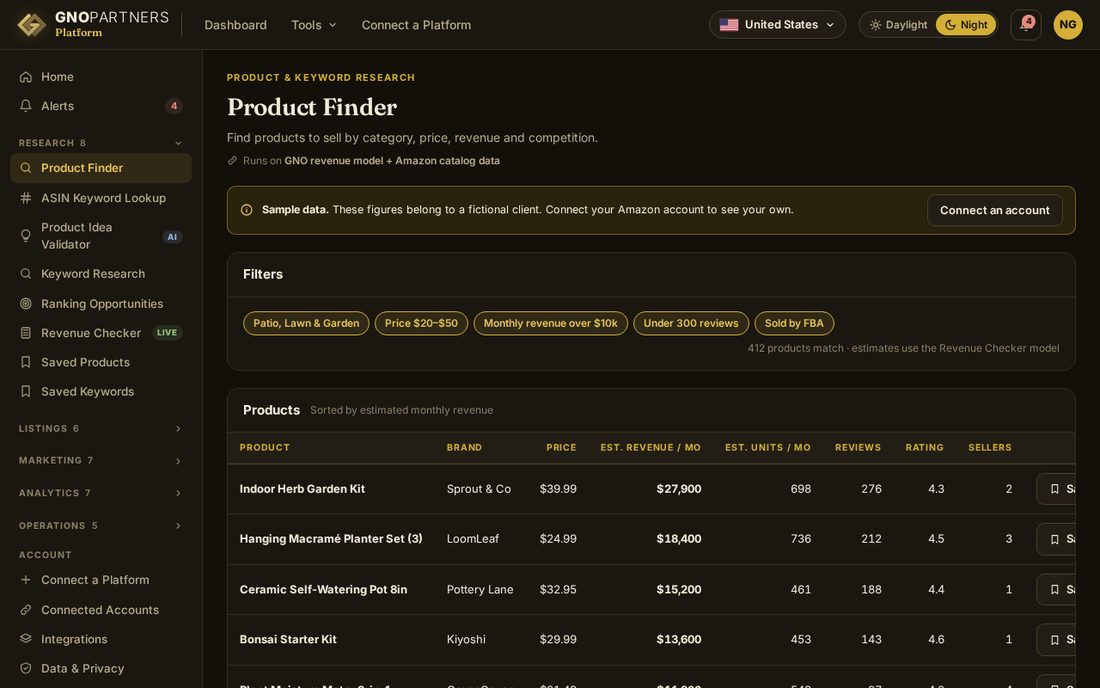Image resolution: width=1100 pixels, height=688 pixels.
Task: Click the United States flag icon
Action: pos(729,25)
